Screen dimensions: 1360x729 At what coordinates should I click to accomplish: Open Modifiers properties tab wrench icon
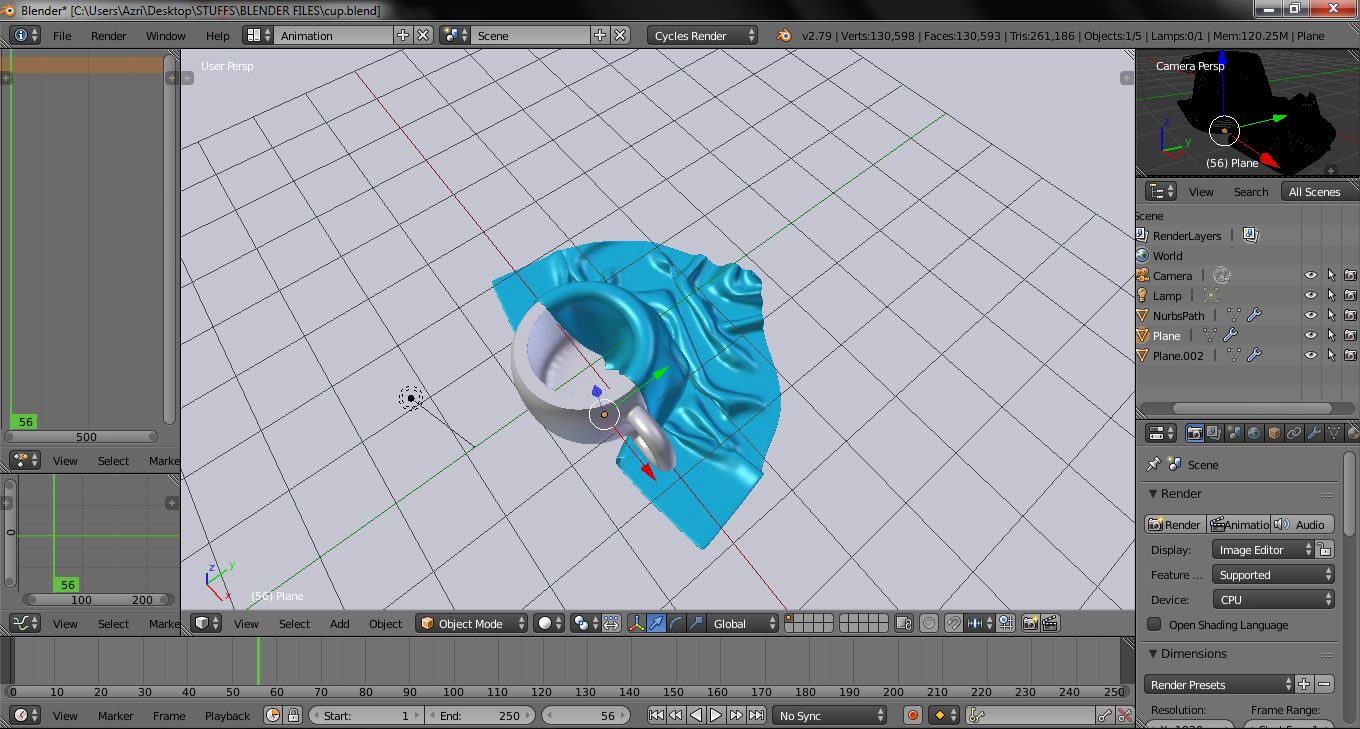click(x=1314, y=433)
